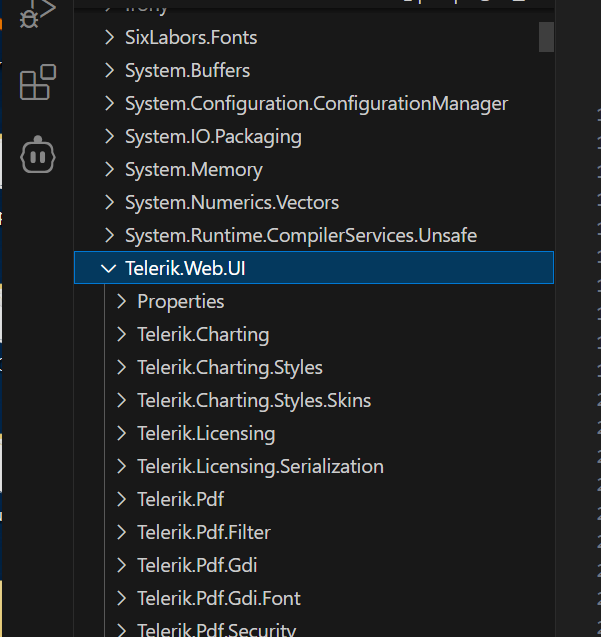Image resolution: width=601 pixels, height=637 pixels.
Task: Select the Telerik.Pdf.Gdi.Font label
Action: [219, 598]
